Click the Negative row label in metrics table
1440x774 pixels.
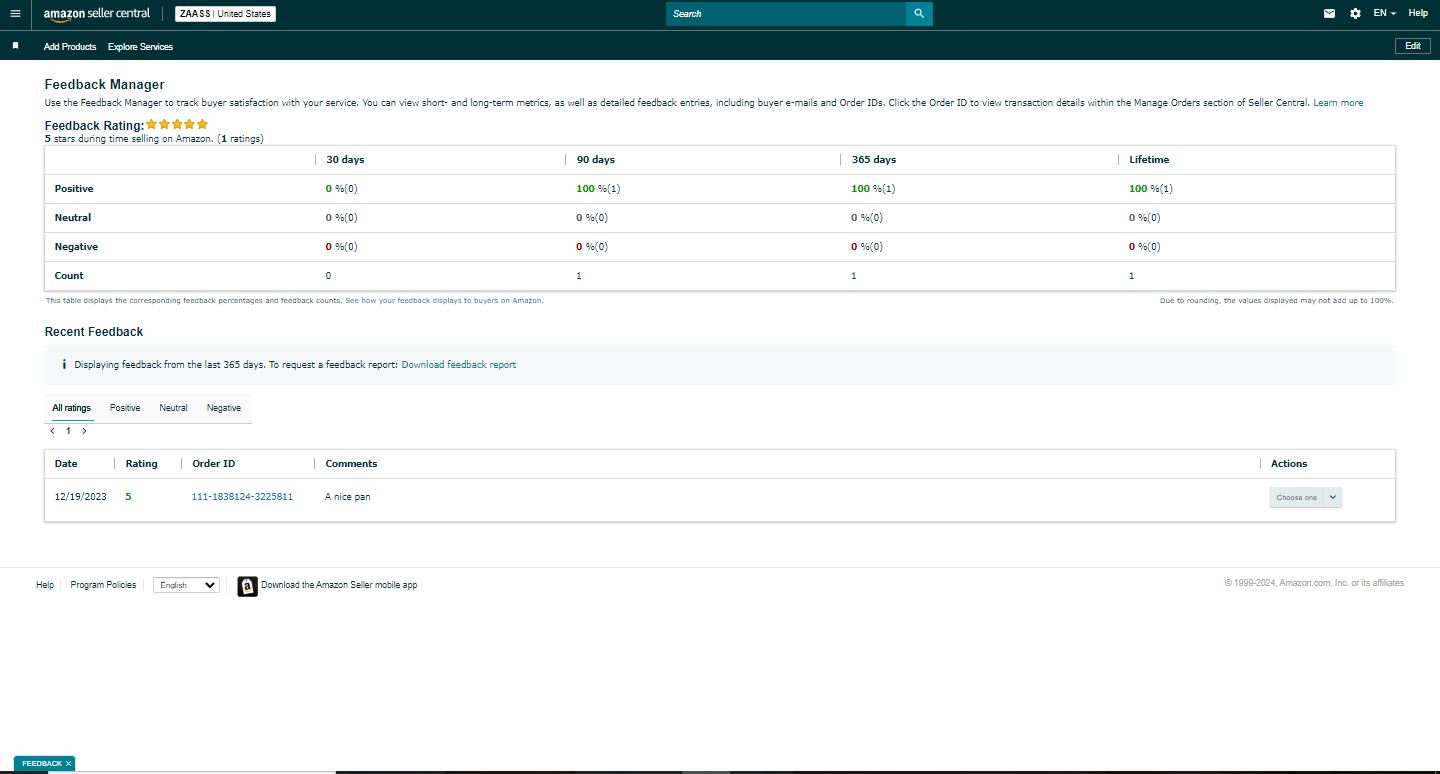[x=76, y=247]
